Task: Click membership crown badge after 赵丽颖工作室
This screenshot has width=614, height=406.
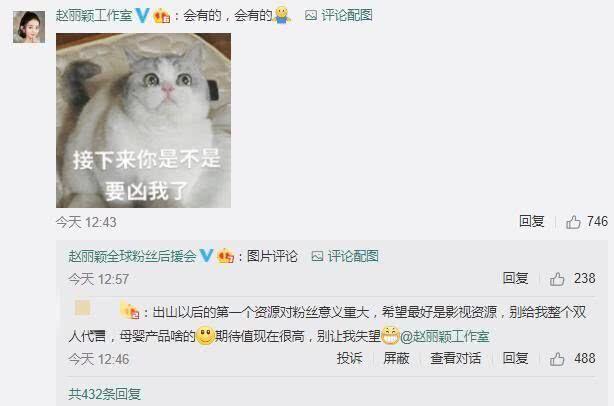Action: pyautogui.click(x=161, y=16)
